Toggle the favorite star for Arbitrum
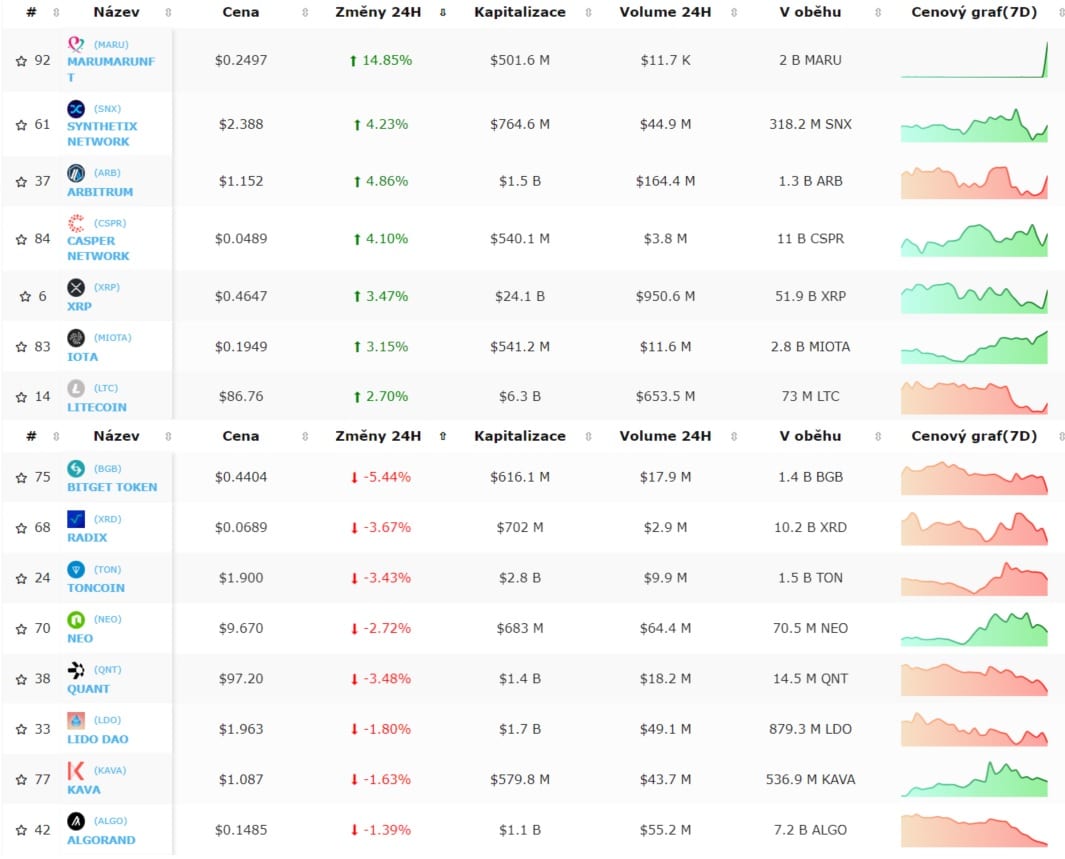 click(21, 182)
